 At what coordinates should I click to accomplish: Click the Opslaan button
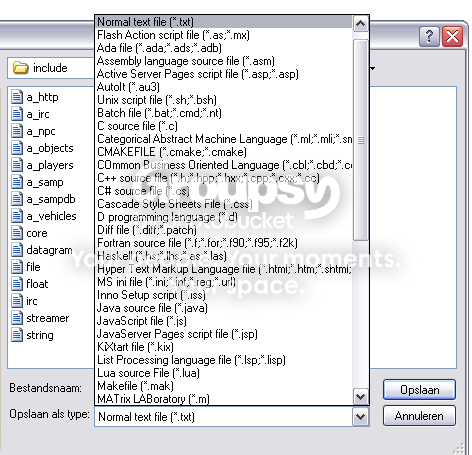coord(419,390)
